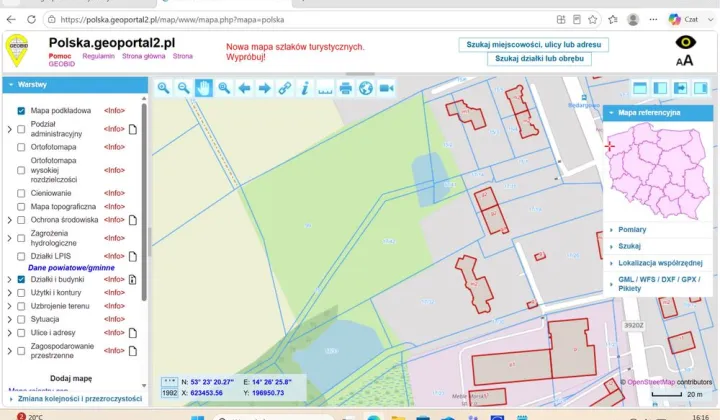Open document icon next to Podział administracyjny
The height and width of the screenshot is (420, 720).
click(133, 129)
